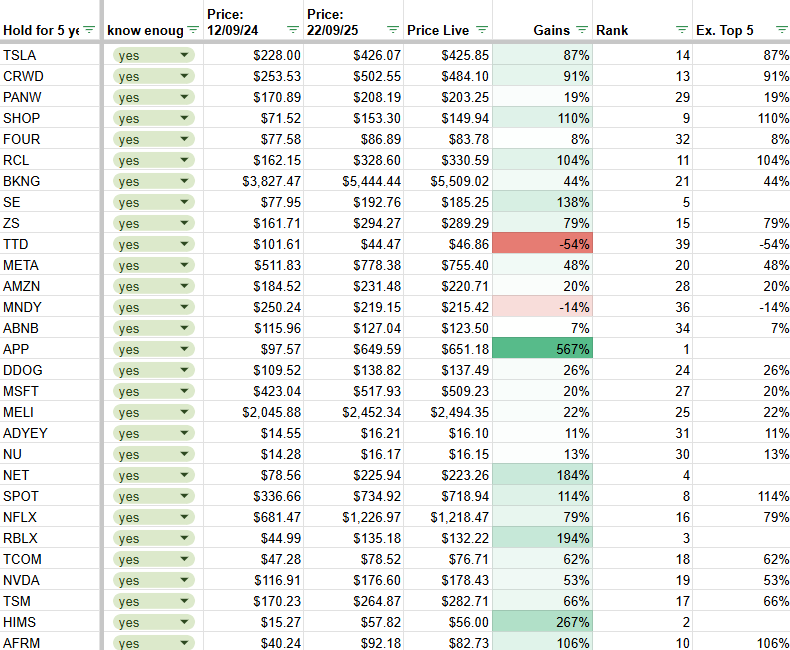Open filter for Price 22/09/25 column
Viewport: 790px width, 650px height.
click(x=393, y=30)
